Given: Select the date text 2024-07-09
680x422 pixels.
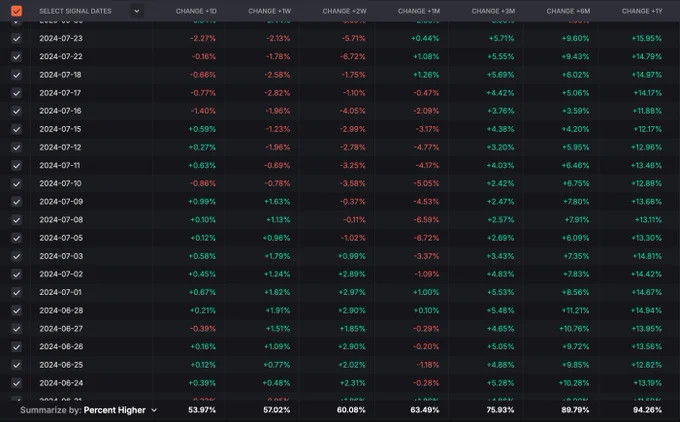Looking at the screenshot, I should click(61, 202).
